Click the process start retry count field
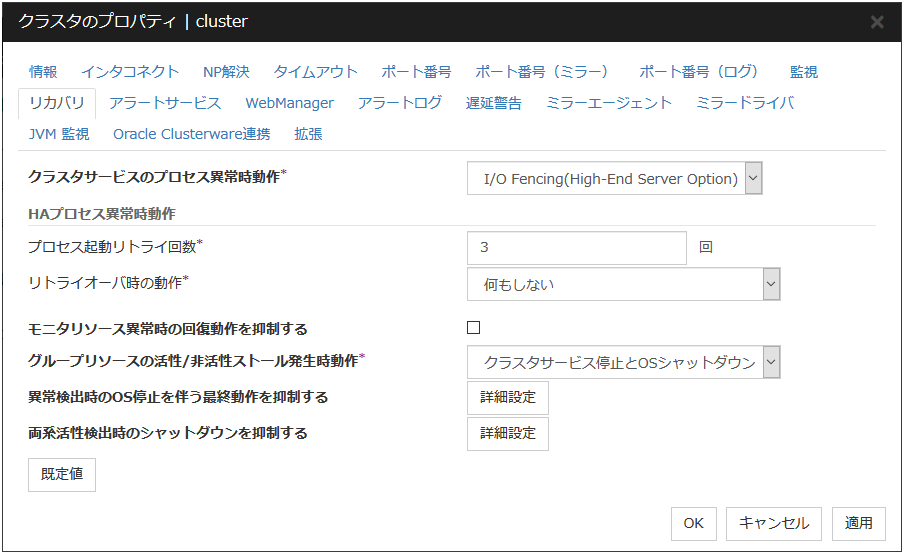This screenshot has width=904, height=554. click(576, 247)
